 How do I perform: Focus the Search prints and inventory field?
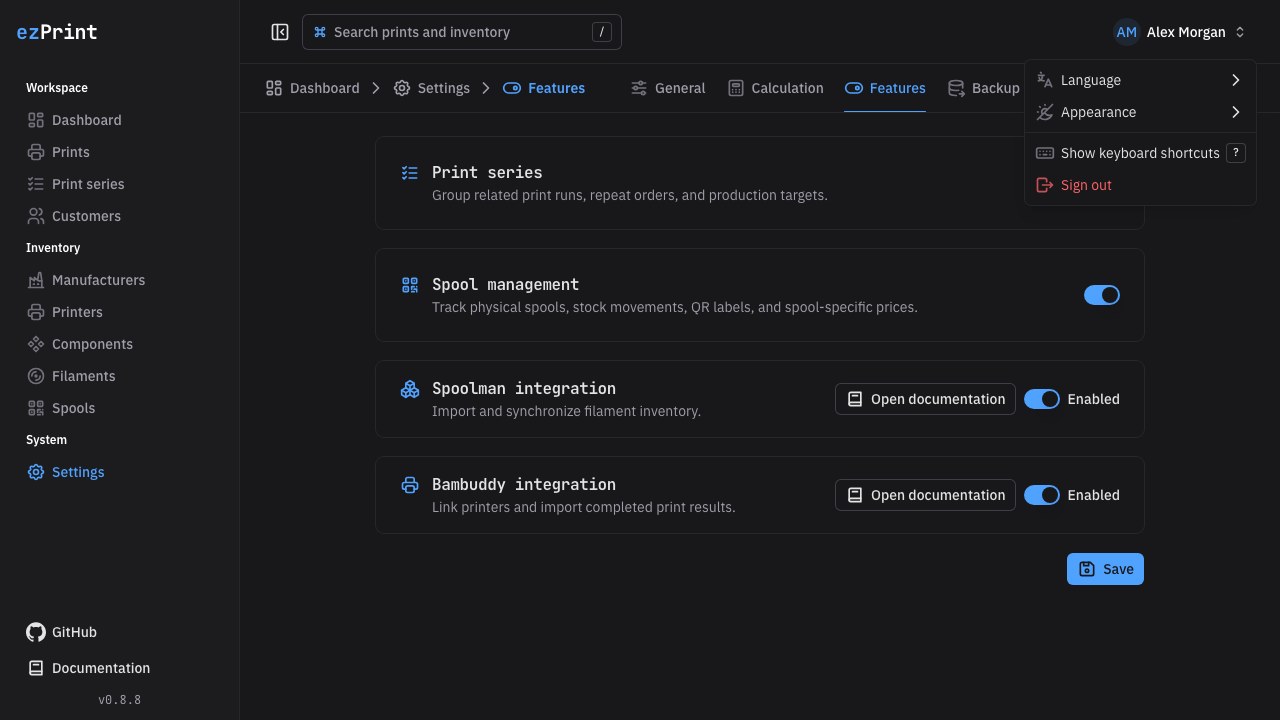click(x=462, y=32)
